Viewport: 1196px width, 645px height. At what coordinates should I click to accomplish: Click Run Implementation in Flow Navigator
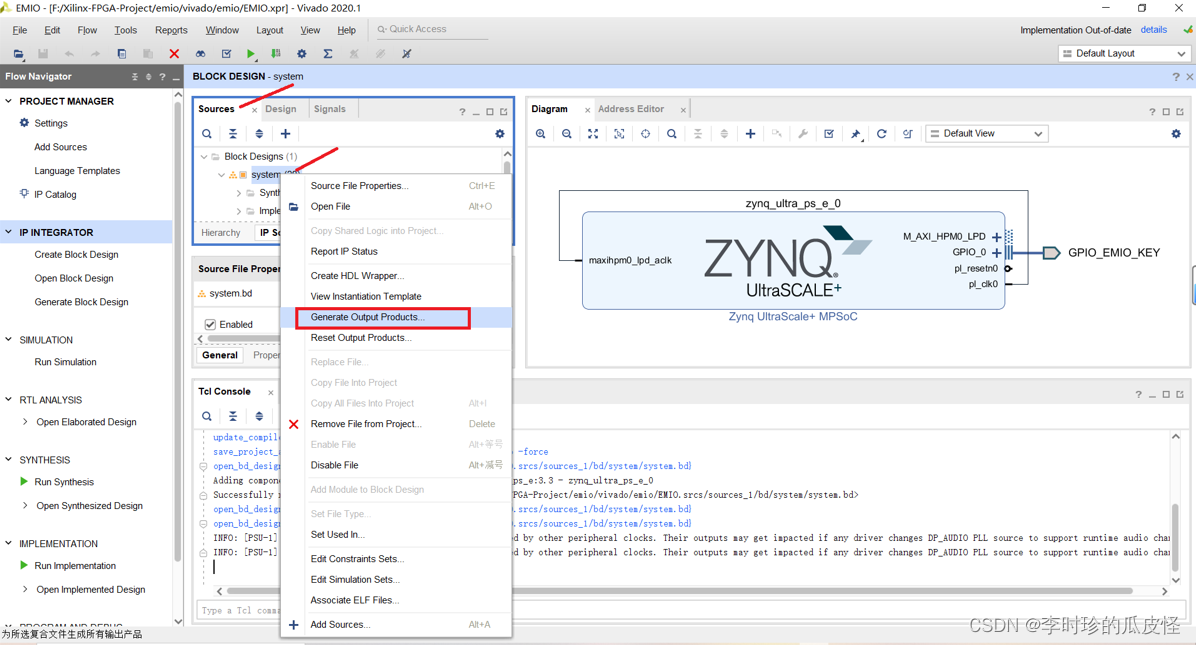point(75,566)
